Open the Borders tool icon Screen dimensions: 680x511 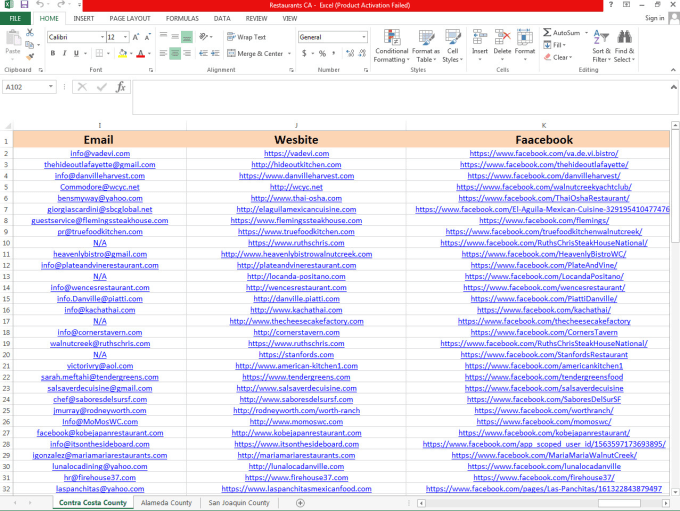pyautogui.click(x=99, y=53)
